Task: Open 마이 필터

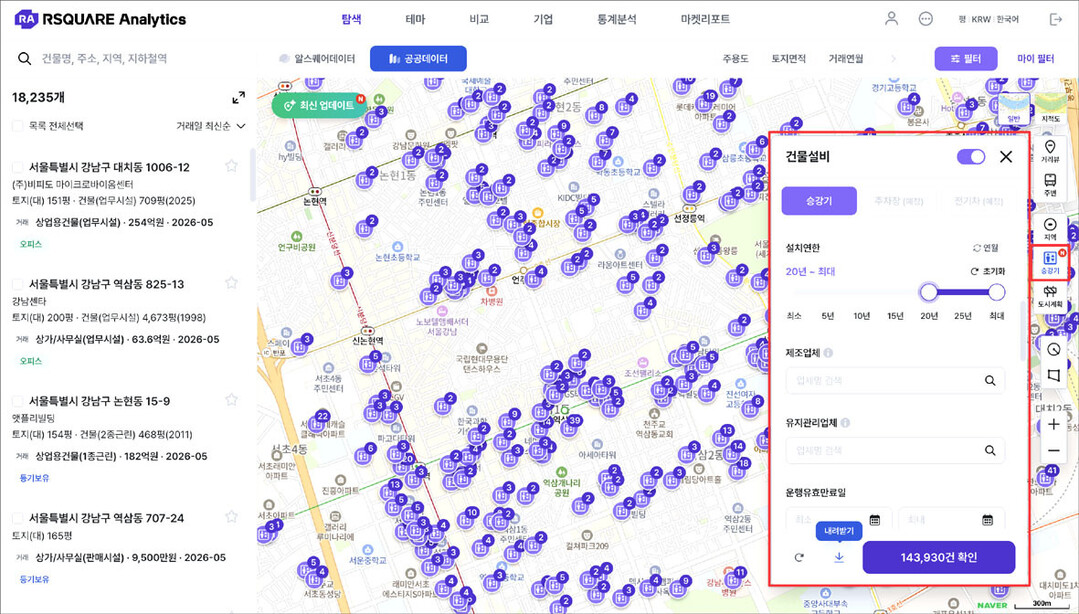Action: pos(1036,59)
